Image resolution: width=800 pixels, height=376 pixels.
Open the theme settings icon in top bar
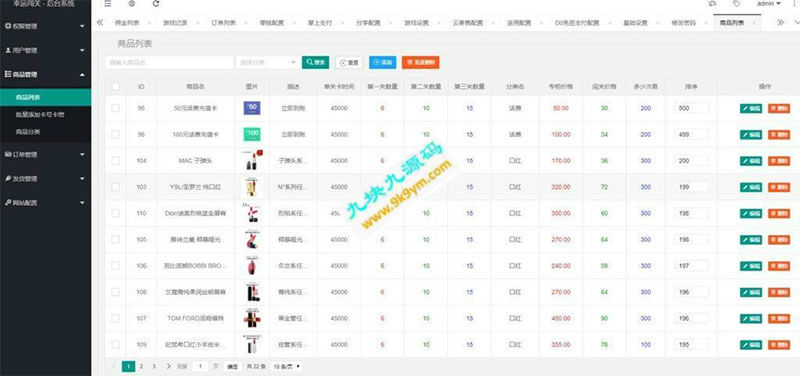132,4
